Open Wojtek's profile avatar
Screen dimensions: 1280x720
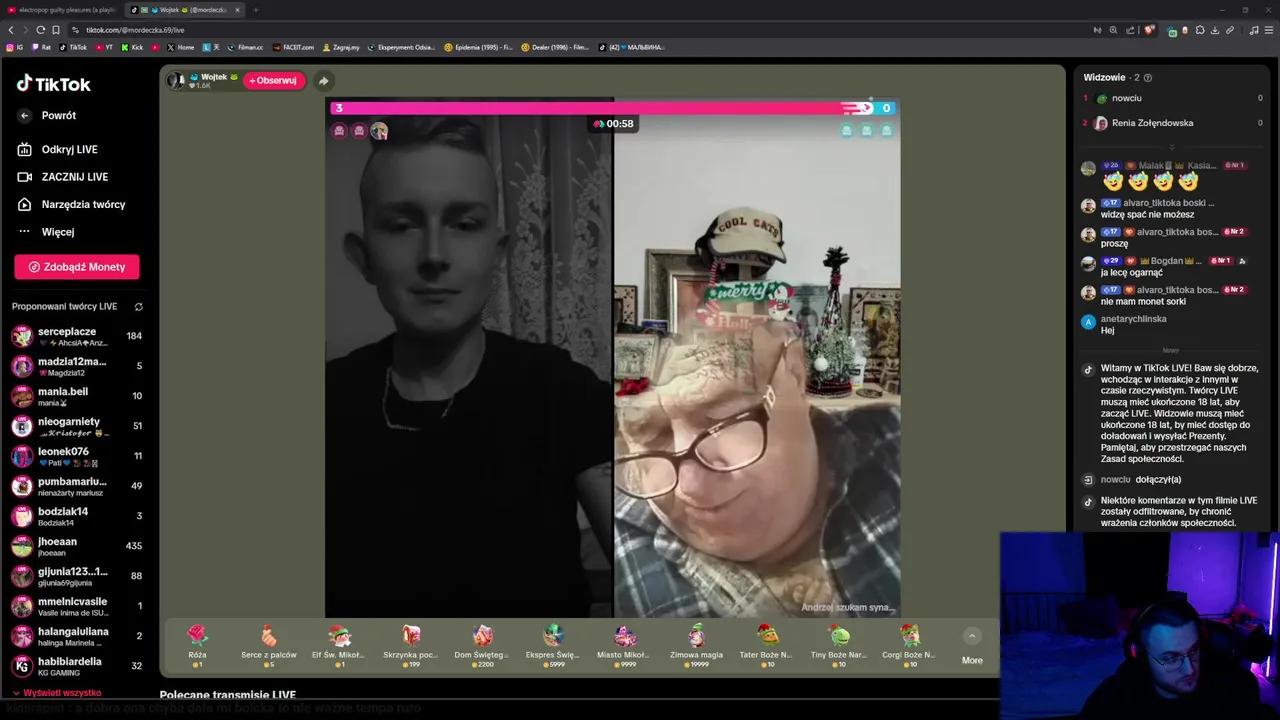177,81
